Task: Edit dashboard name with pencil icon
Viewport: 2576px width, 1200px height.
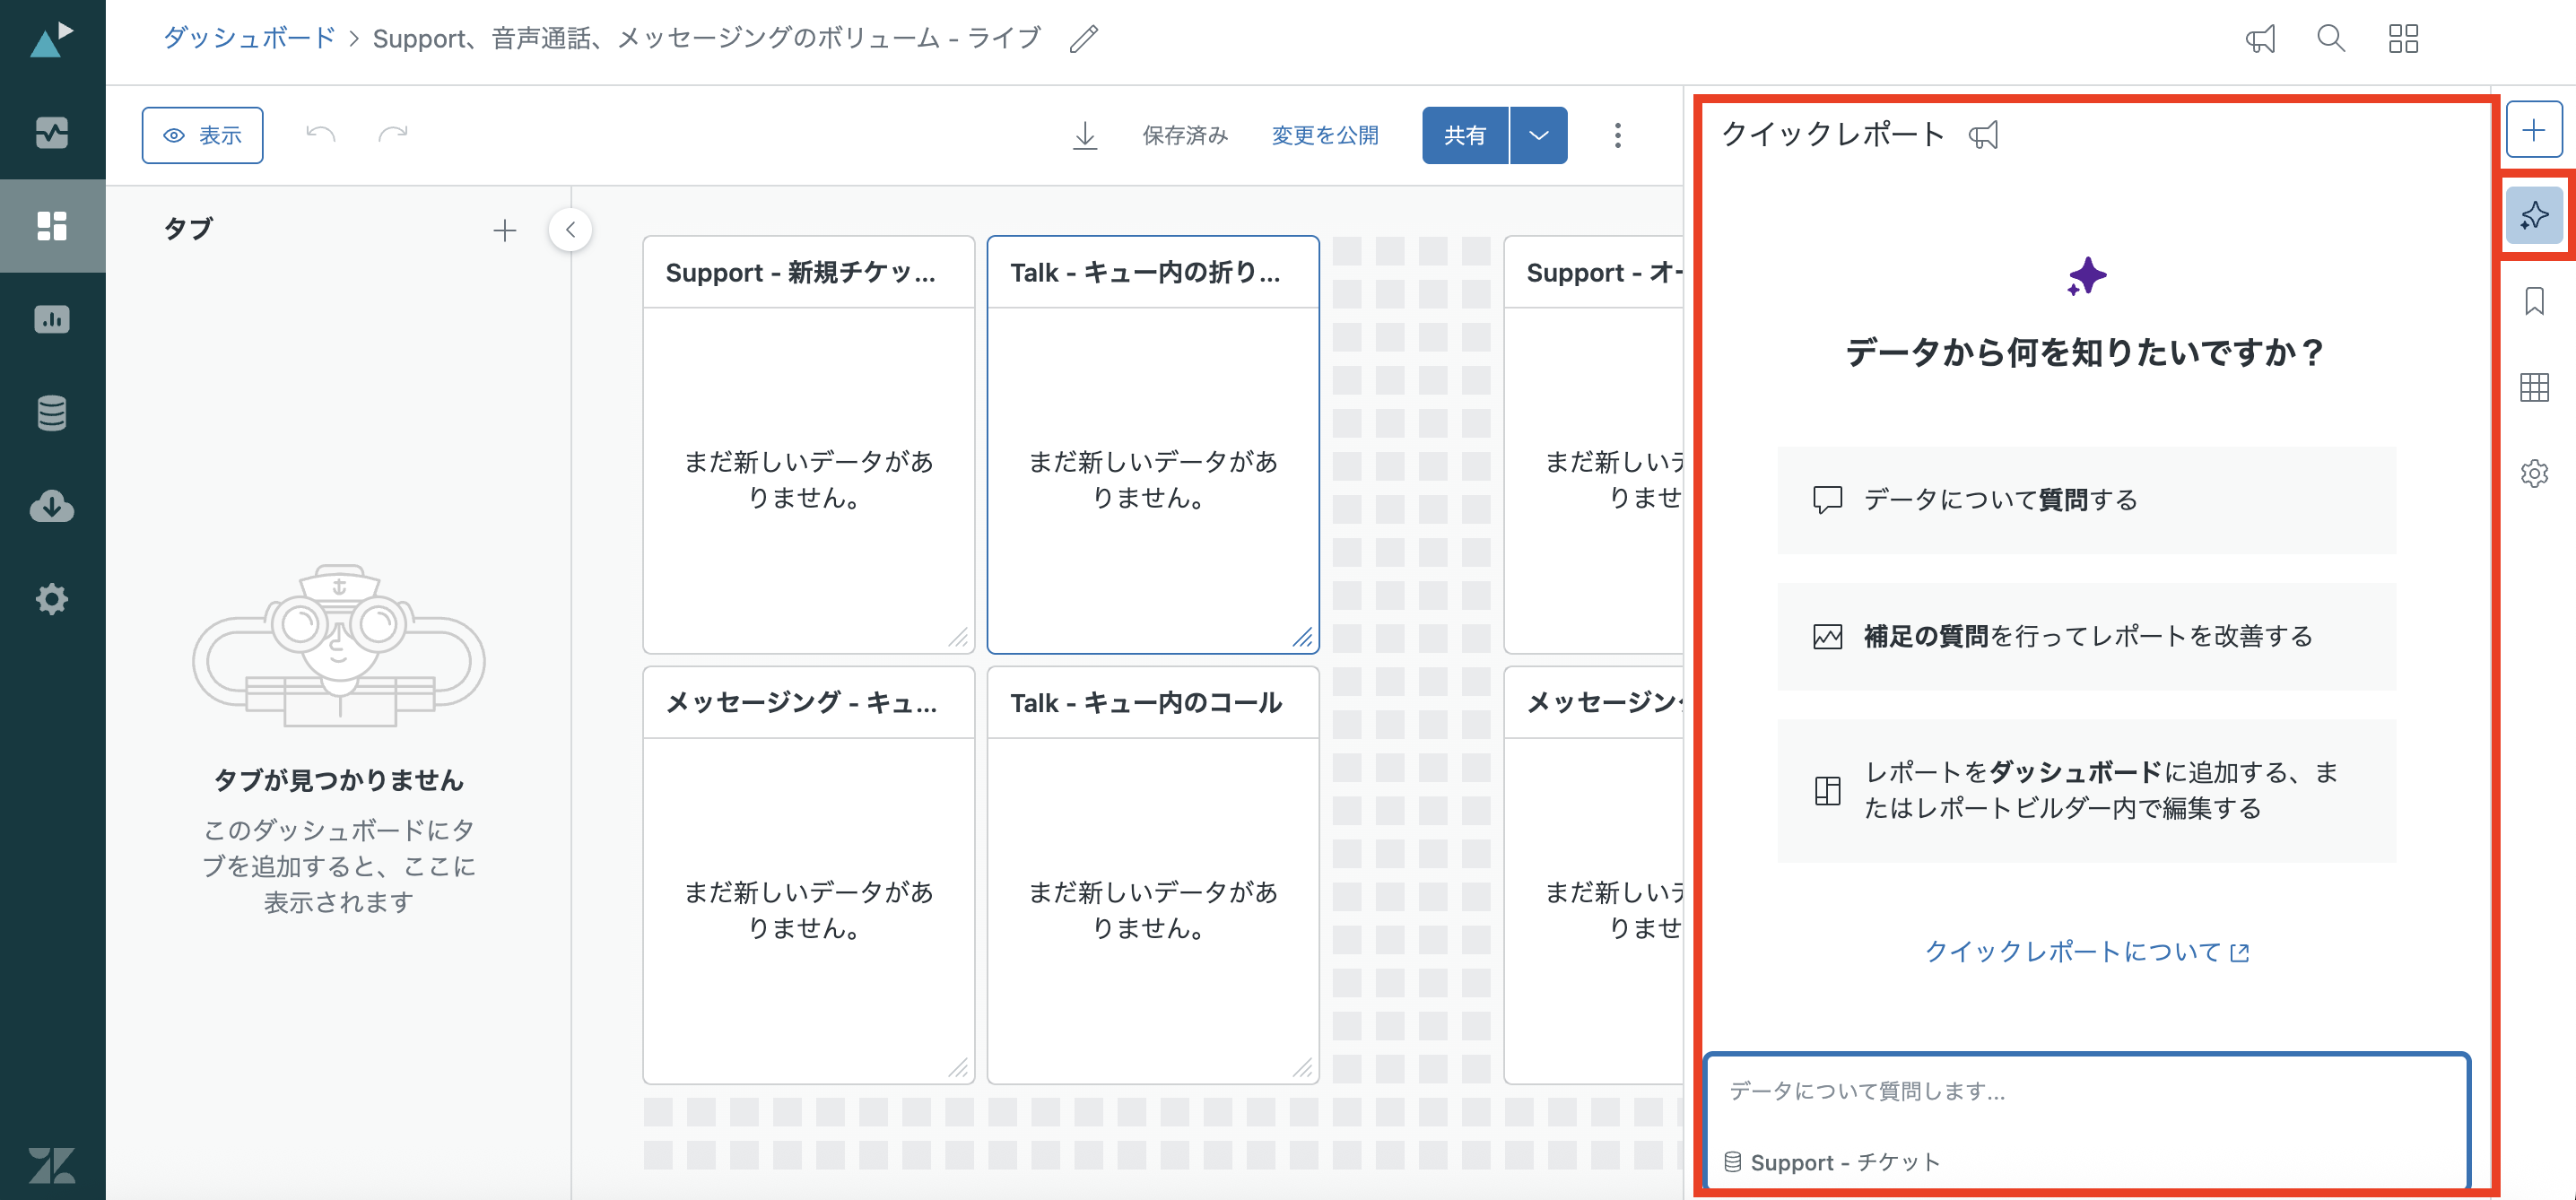Action: pos(1084,39)
